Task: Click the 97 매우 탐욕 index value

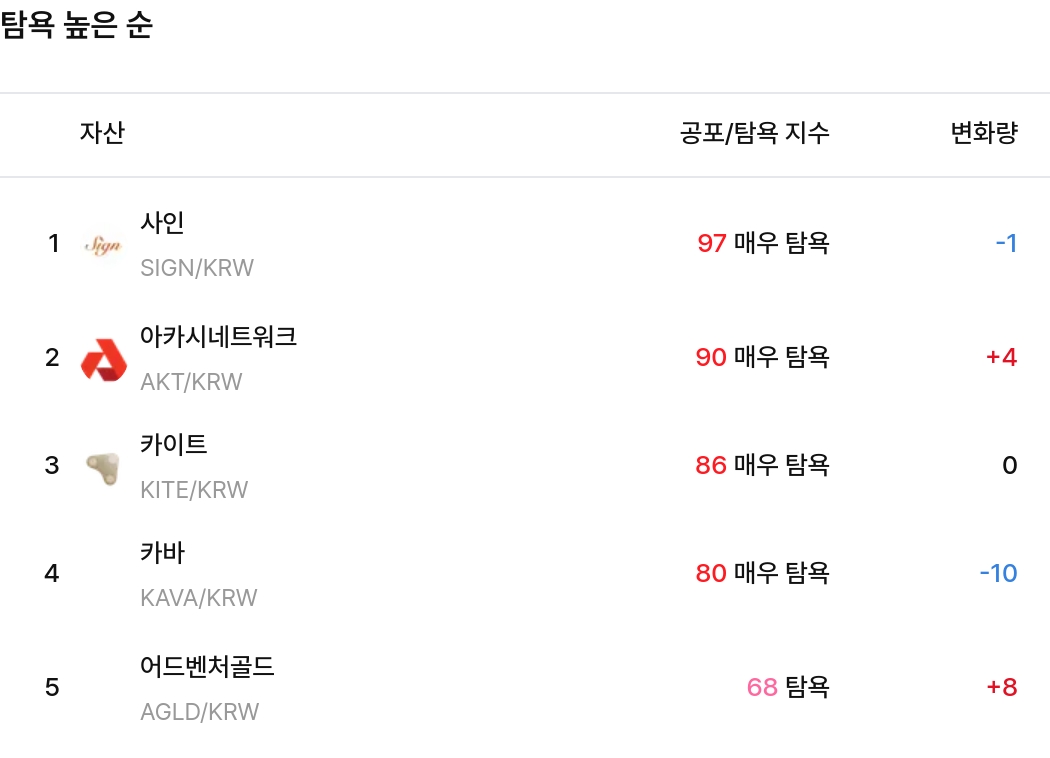Action: click(763, 243)
